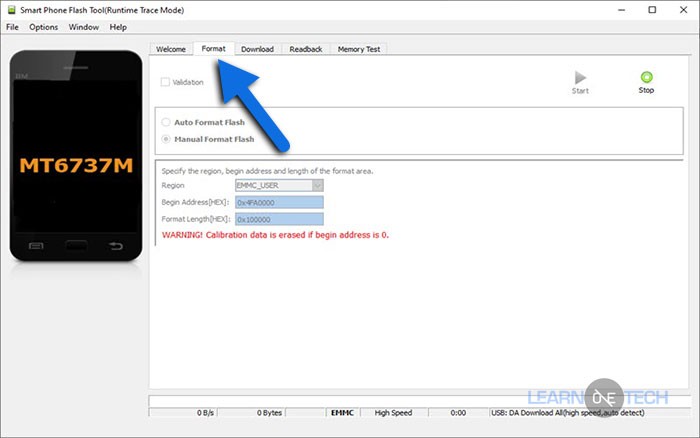700x438 pixels.
Task: Click USB: DA Download All status text
Action: click(568, 413)
